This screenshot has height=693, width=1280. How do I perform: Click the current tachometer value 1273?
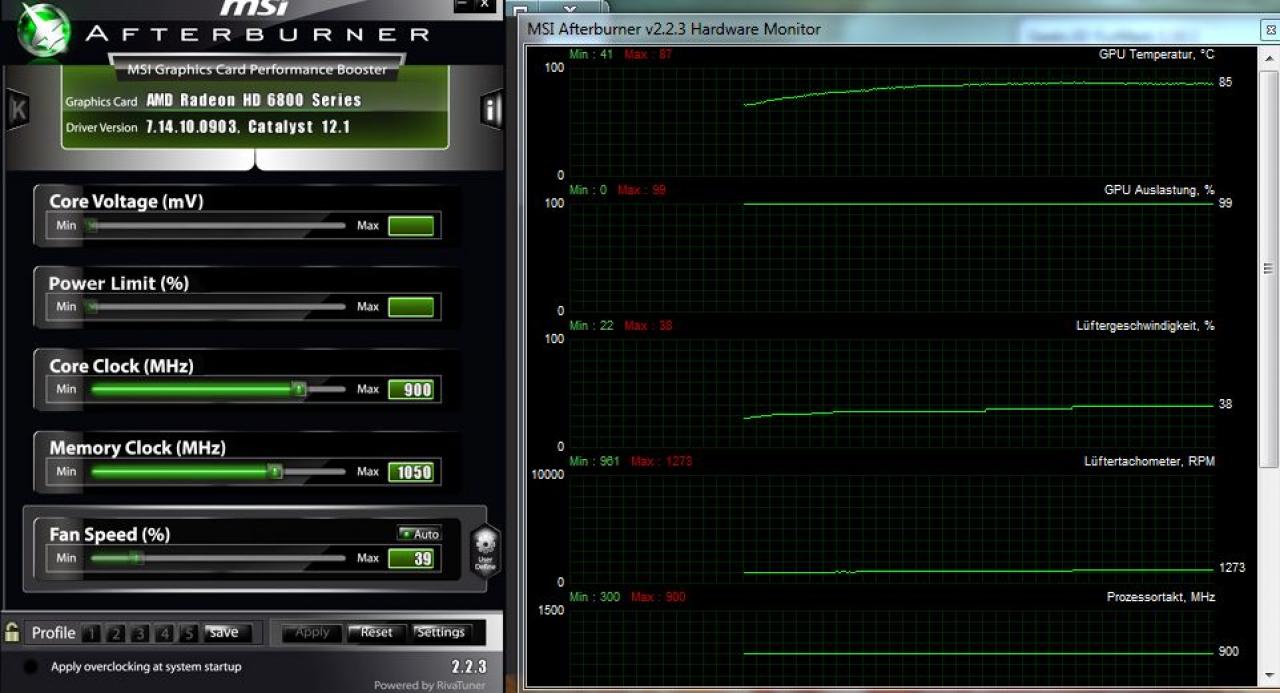click(1232, 568)
